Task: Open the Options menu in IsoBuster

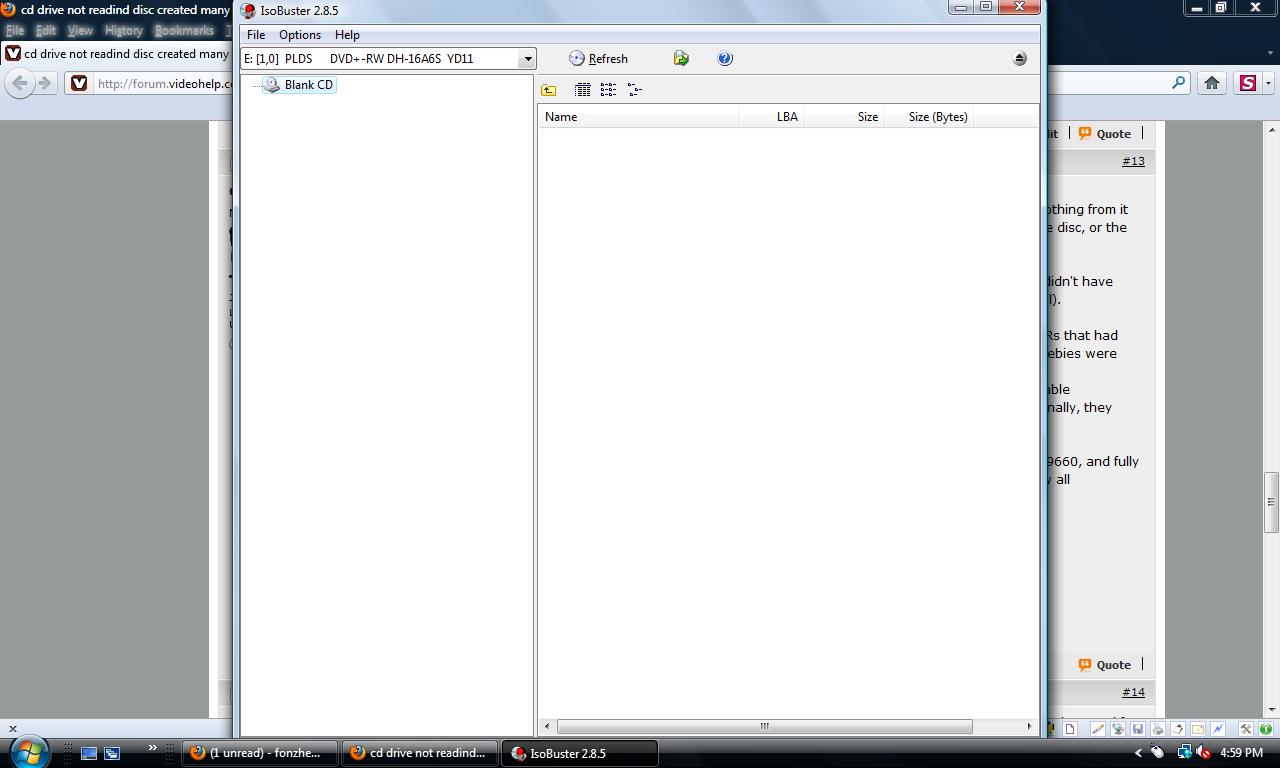Action: pyautogui.click(x=300, y=35)
